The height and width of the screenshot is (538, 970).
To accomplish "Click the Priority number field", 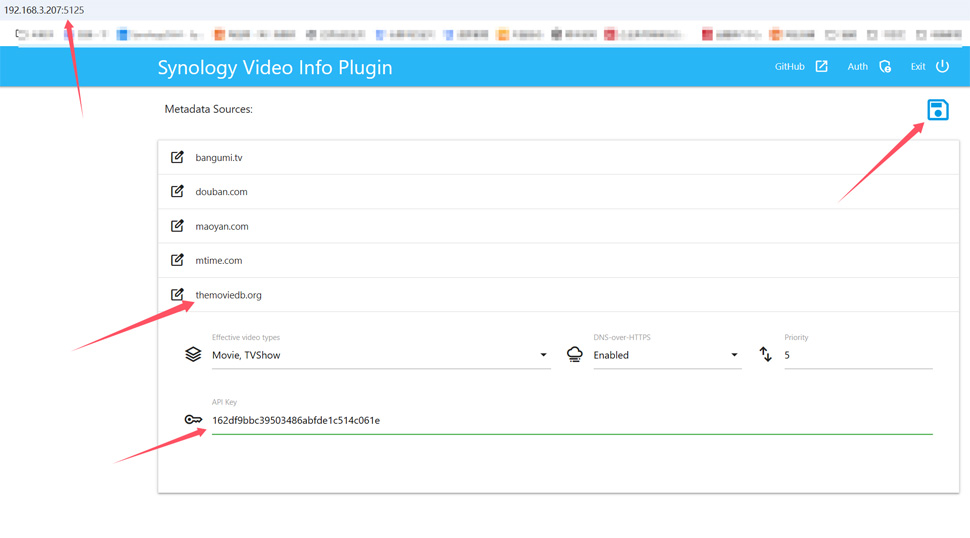I will click(x=857, y=355).
